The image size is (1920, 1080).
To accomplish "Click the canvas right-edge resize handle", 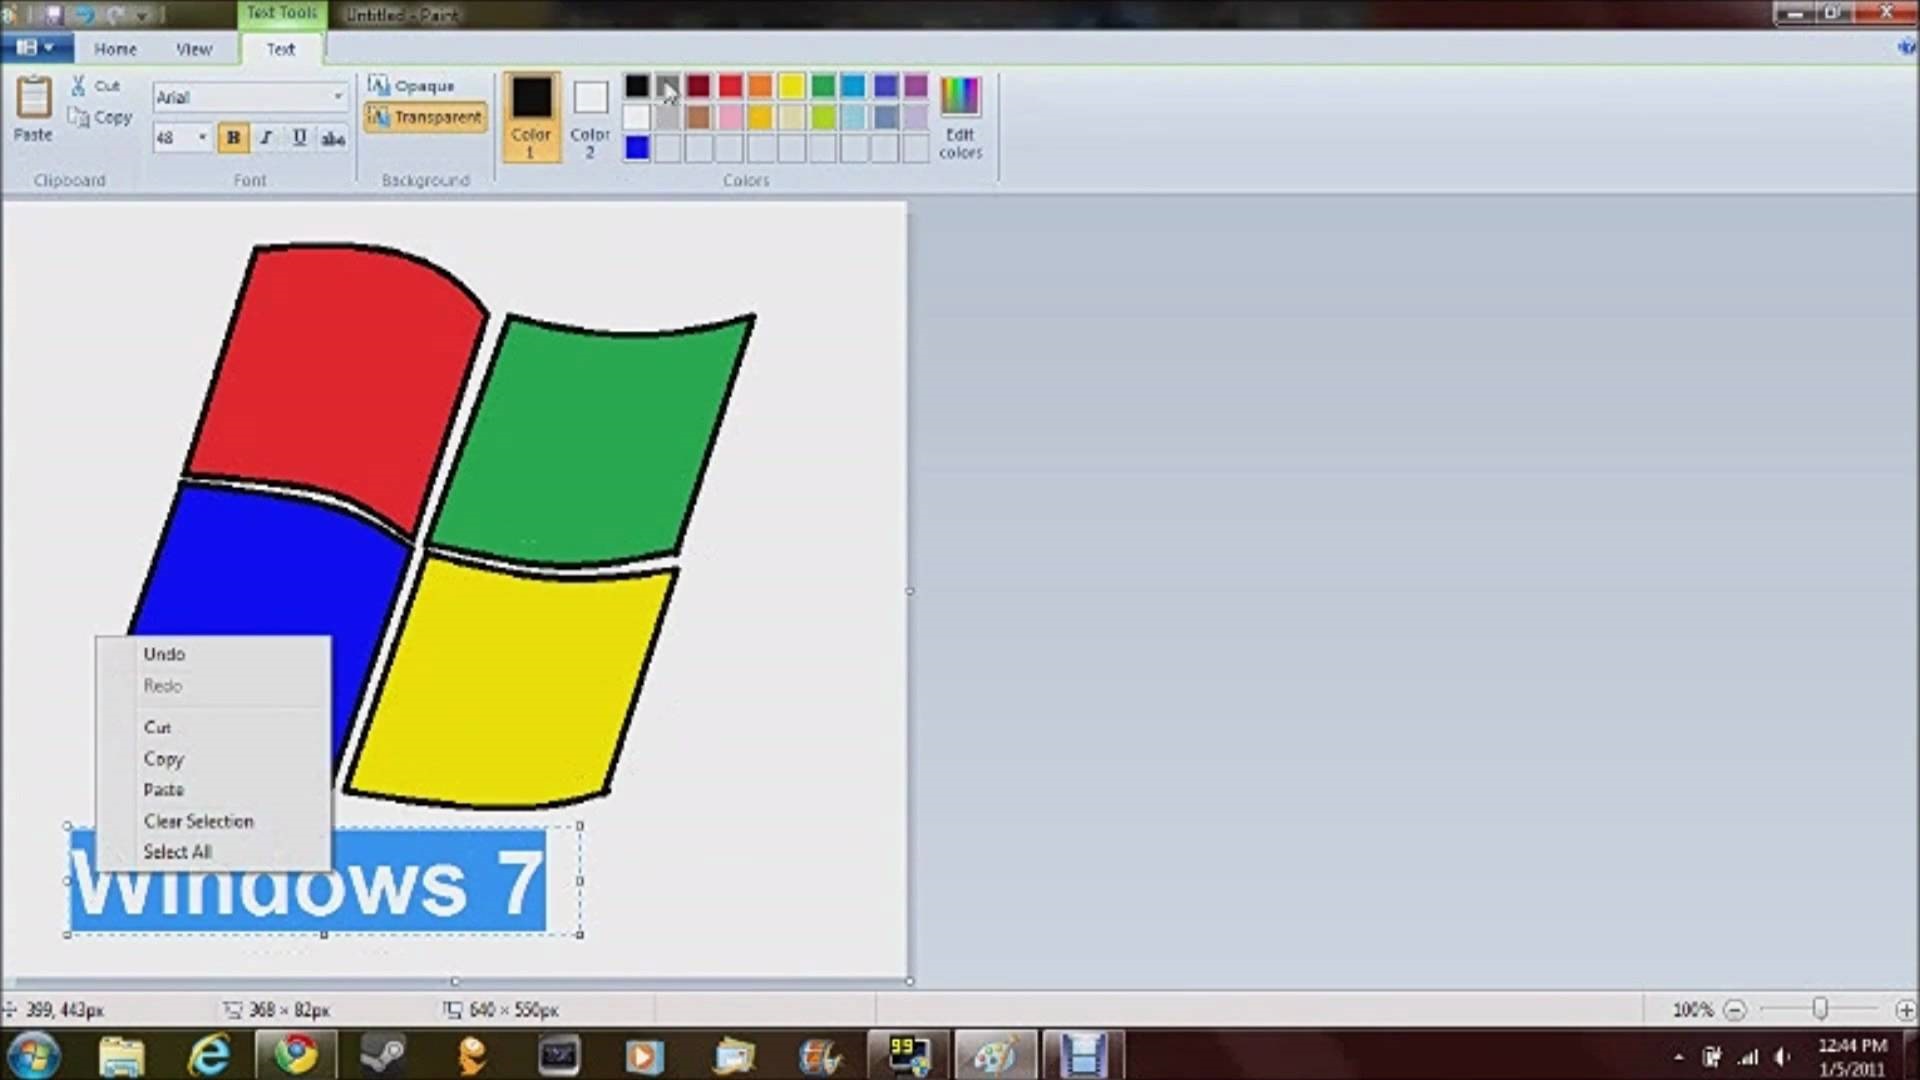I will coord(909,591).
